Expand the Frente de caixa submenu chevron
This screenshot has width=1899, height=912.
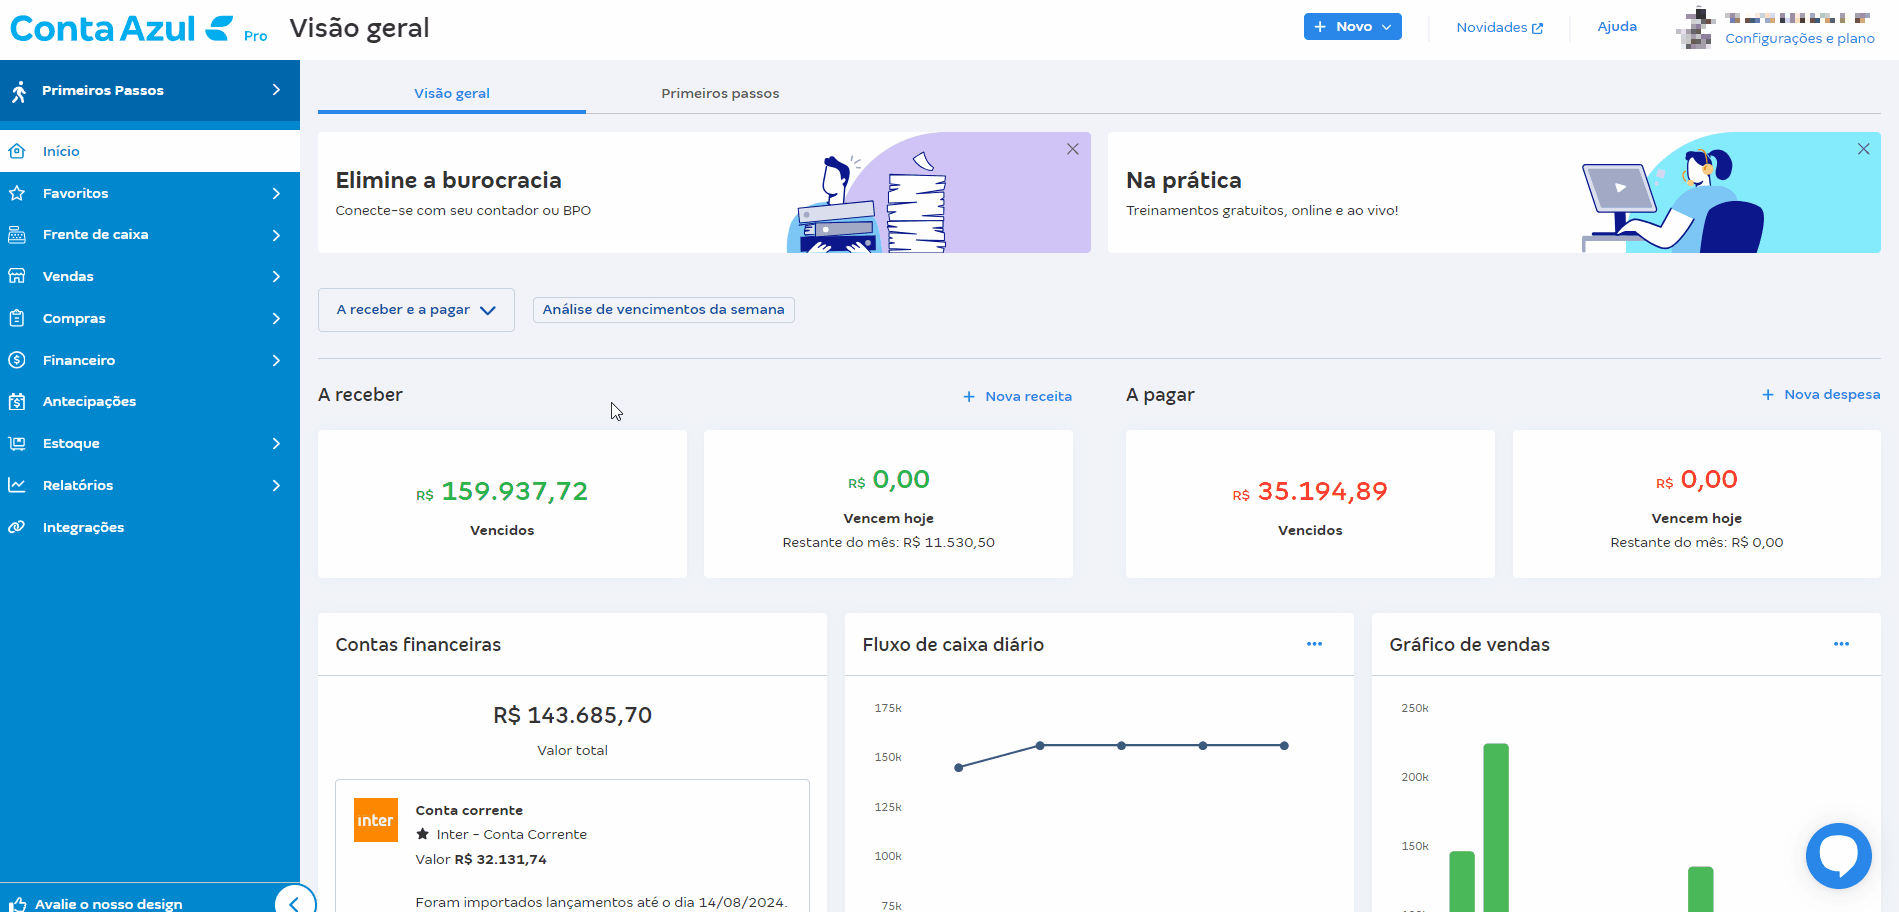(276, 235)
